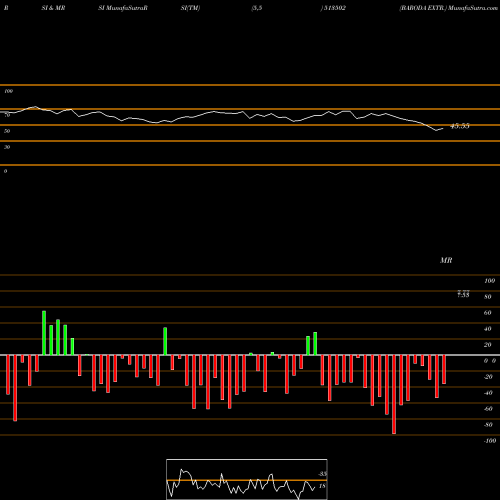Click the 80 label on MR axis
500x500 pixels.
[x=488, y=297]
